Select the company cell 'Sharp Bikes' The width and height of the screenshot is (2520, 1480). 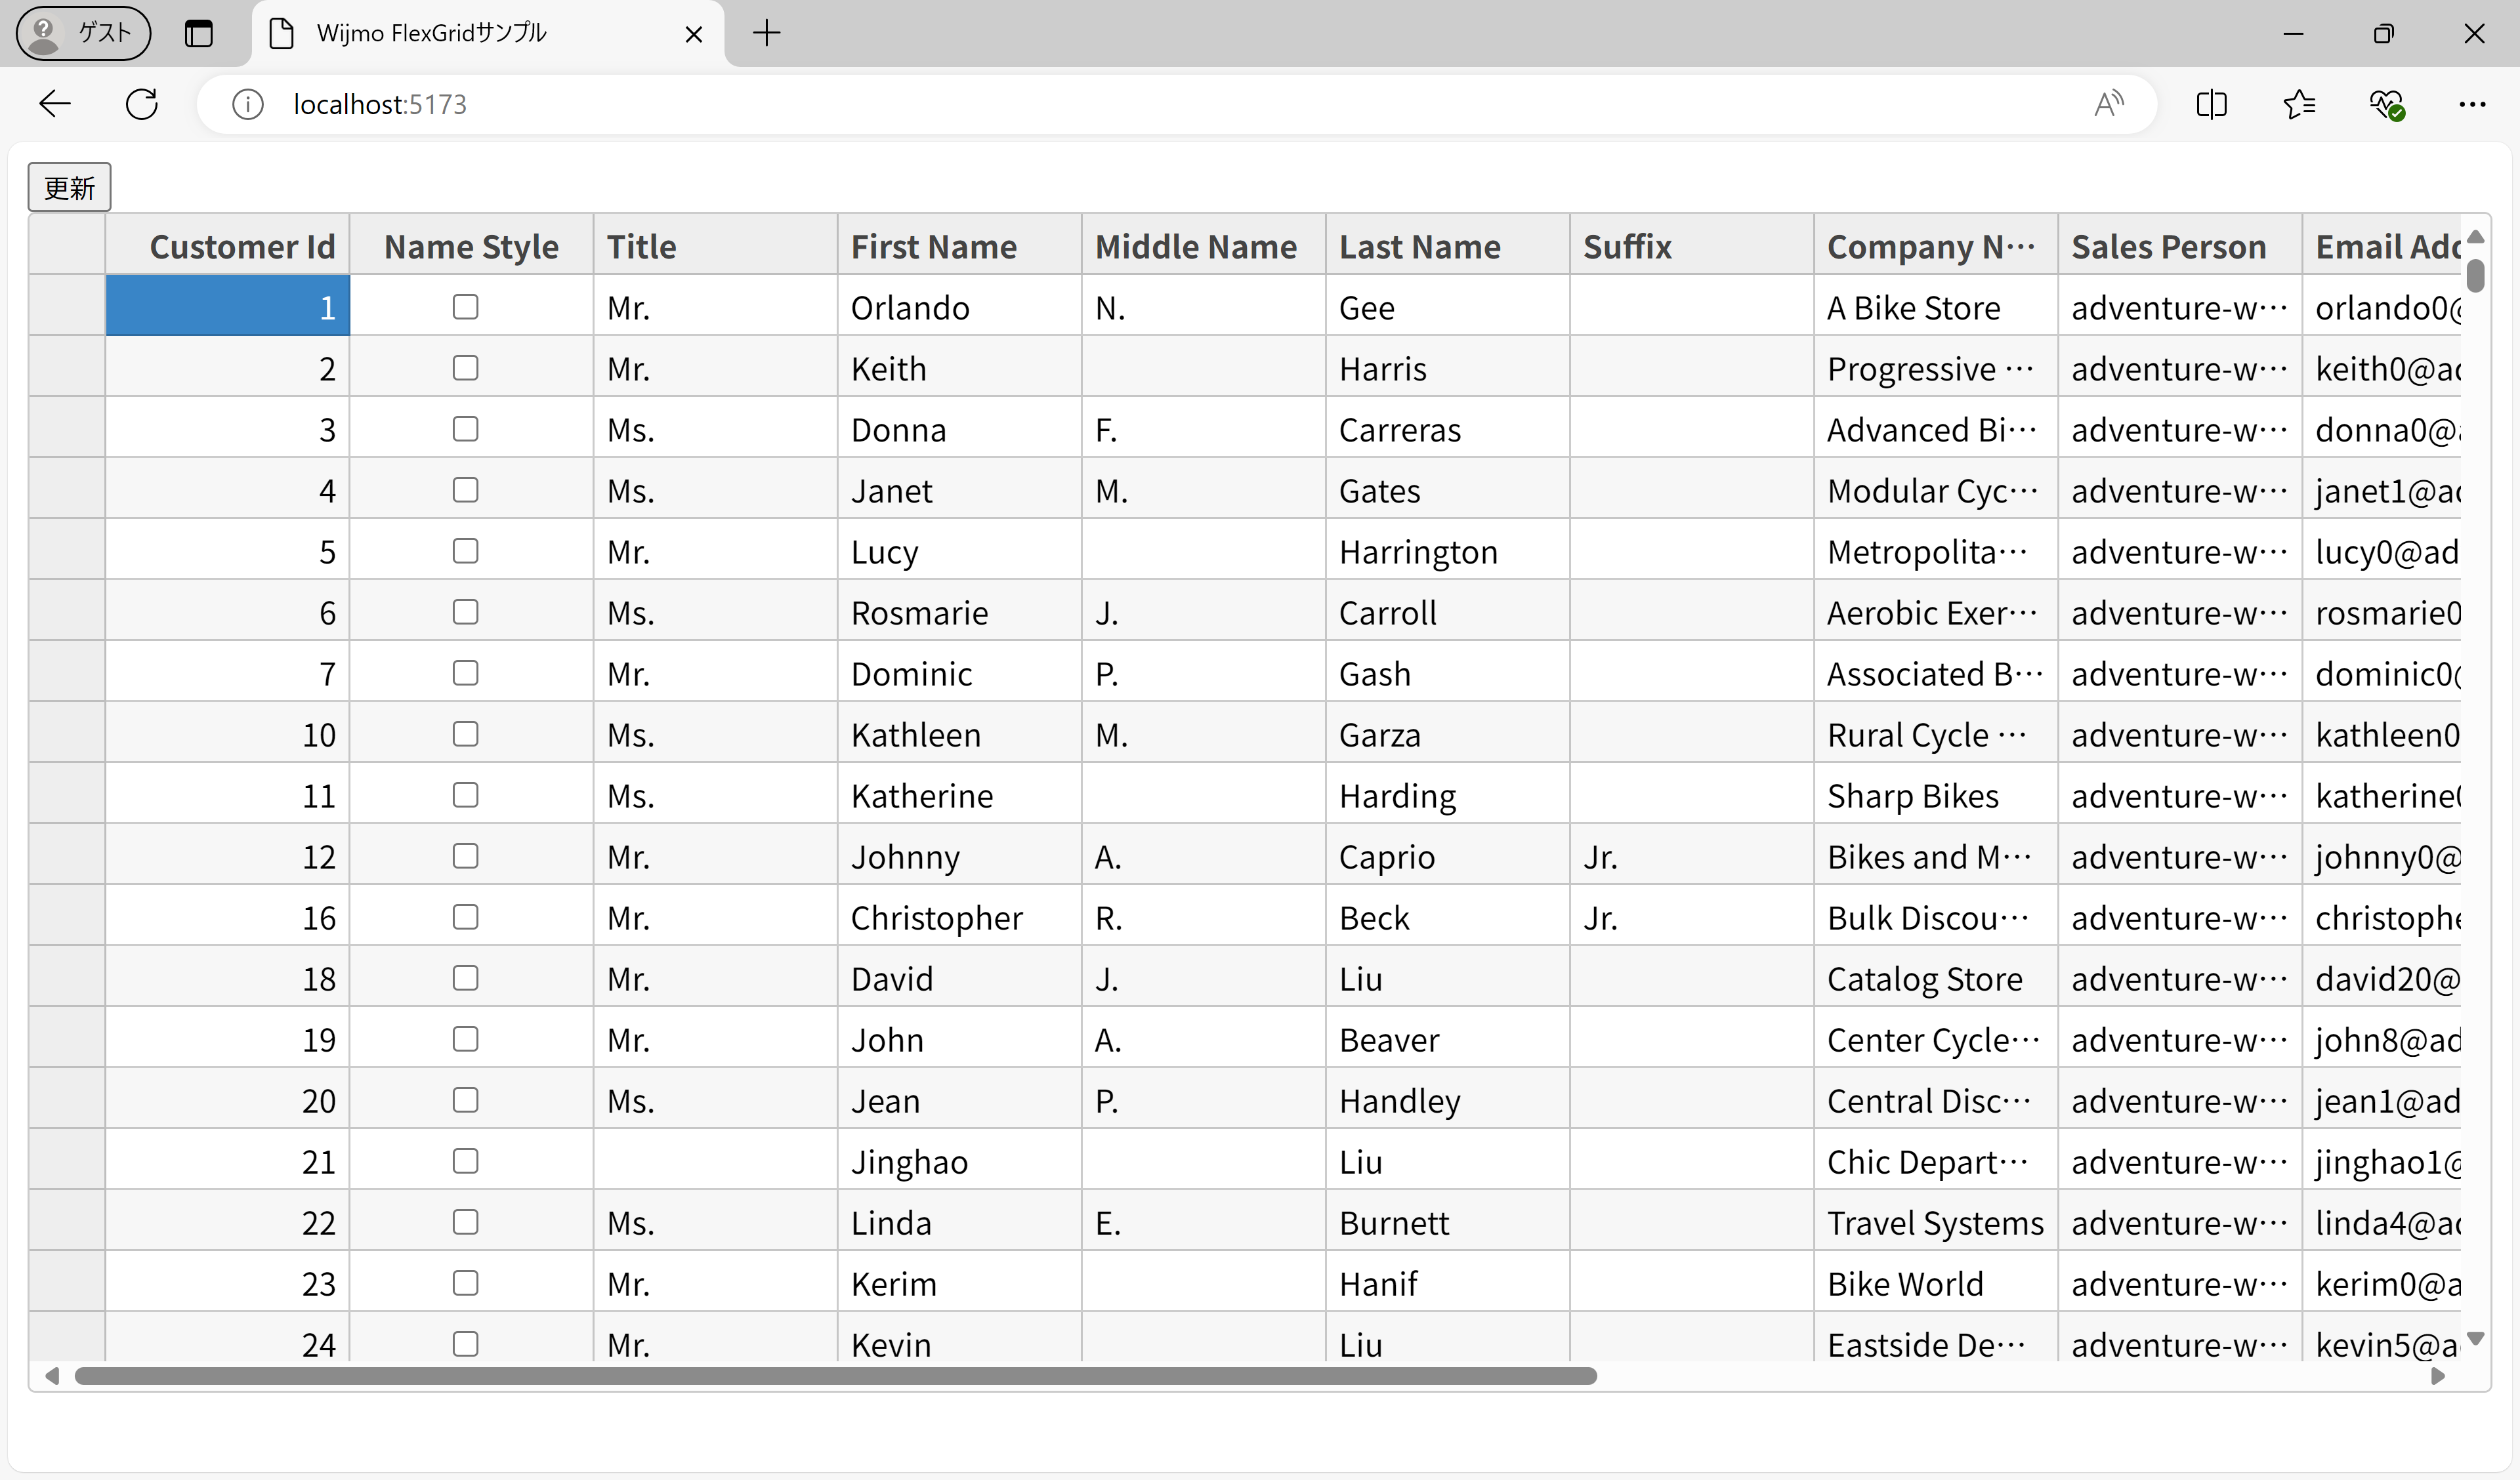click(x=1936, y=794)
